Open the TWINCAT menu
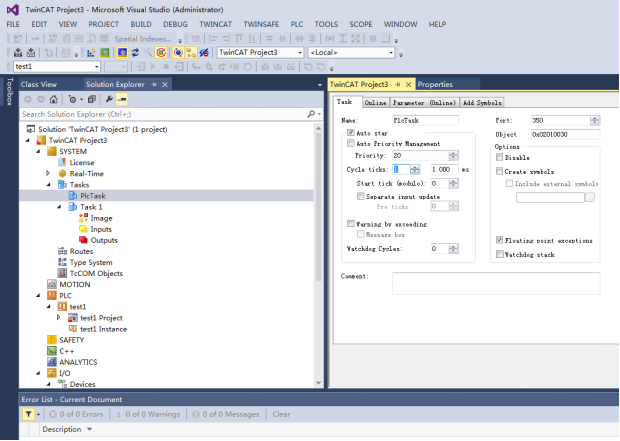The height and width of the screenshot is (441, 620). [x=215, y=25]
